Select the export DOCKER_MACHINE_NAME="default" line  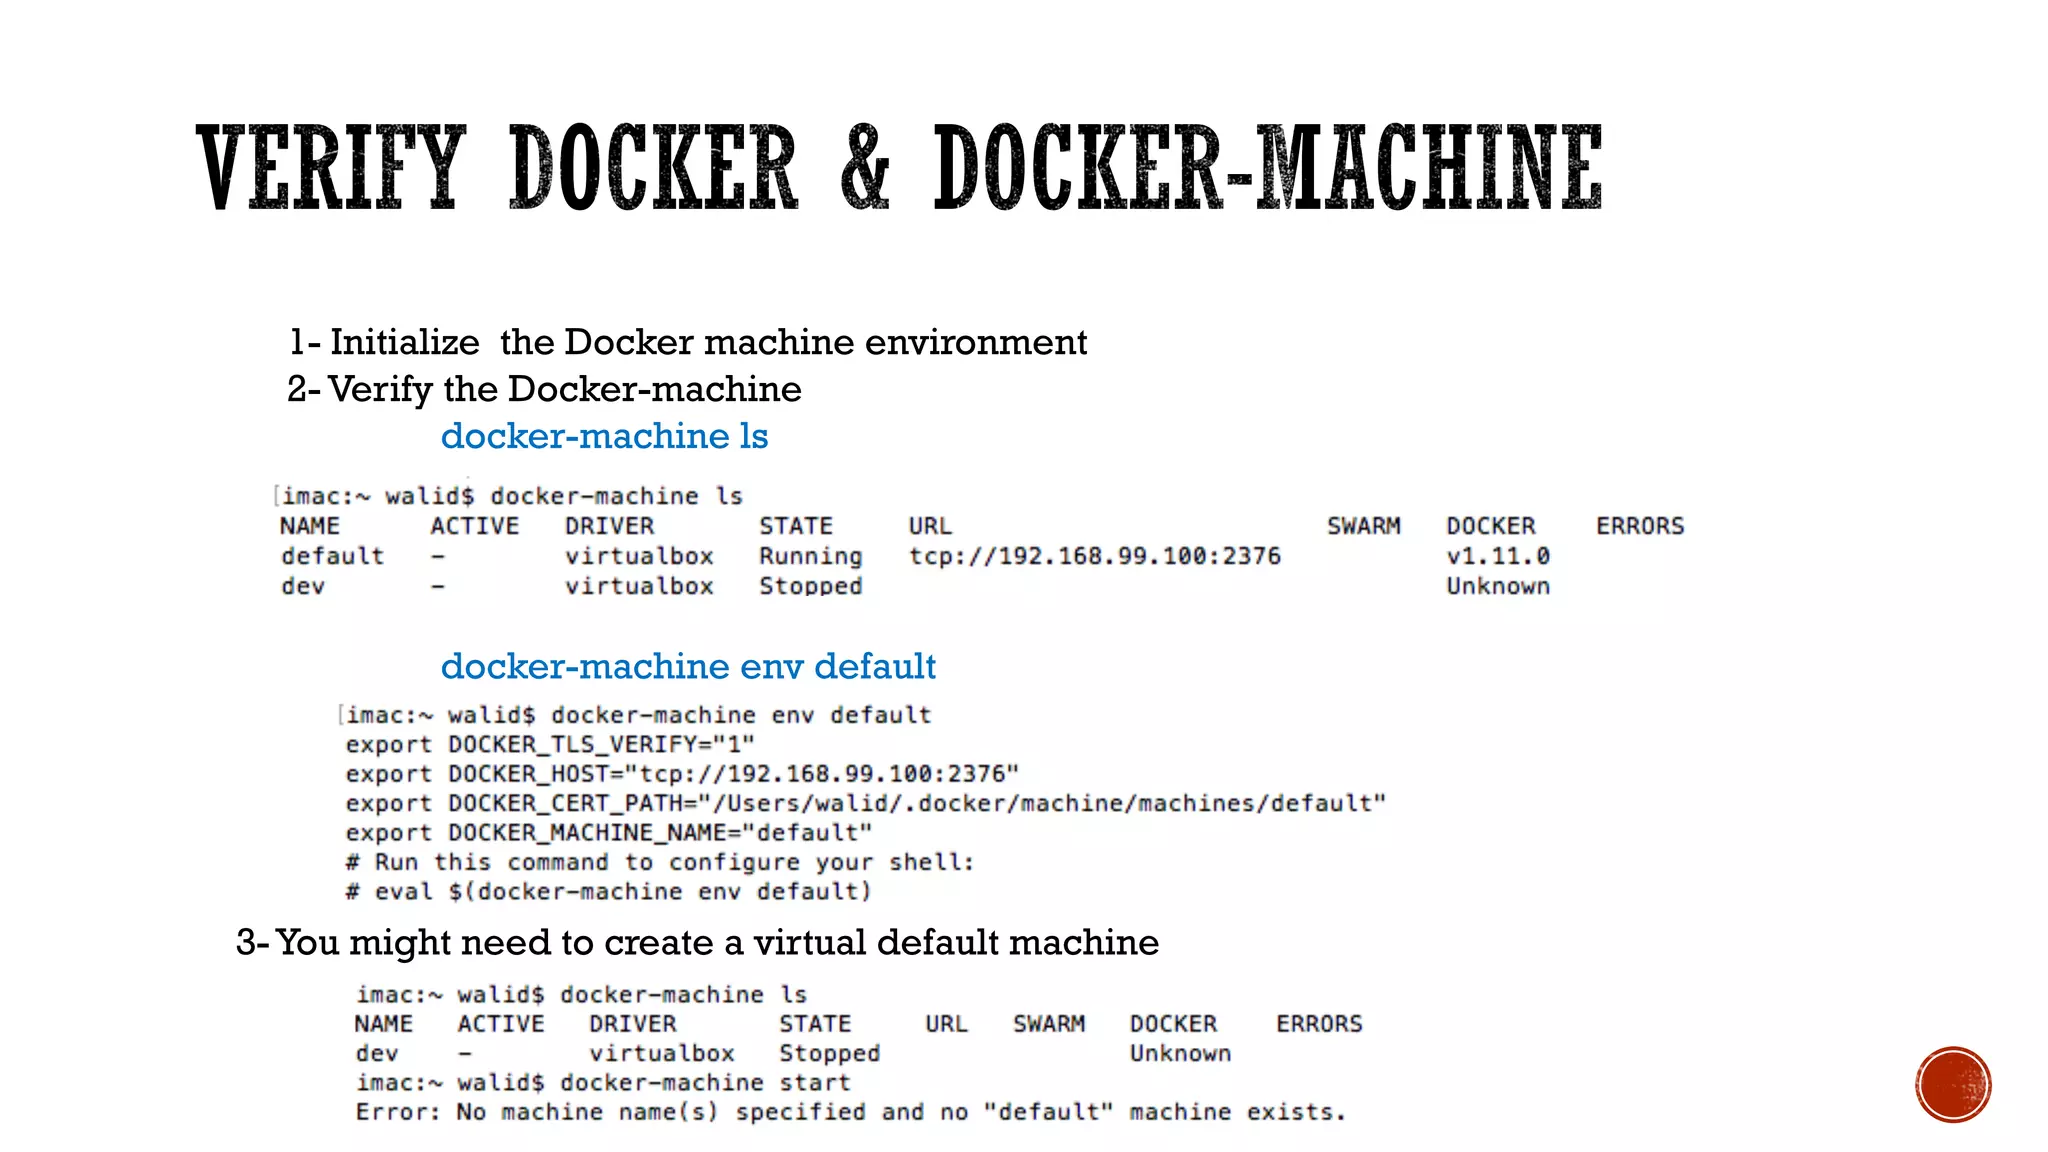tap(609, 833)
